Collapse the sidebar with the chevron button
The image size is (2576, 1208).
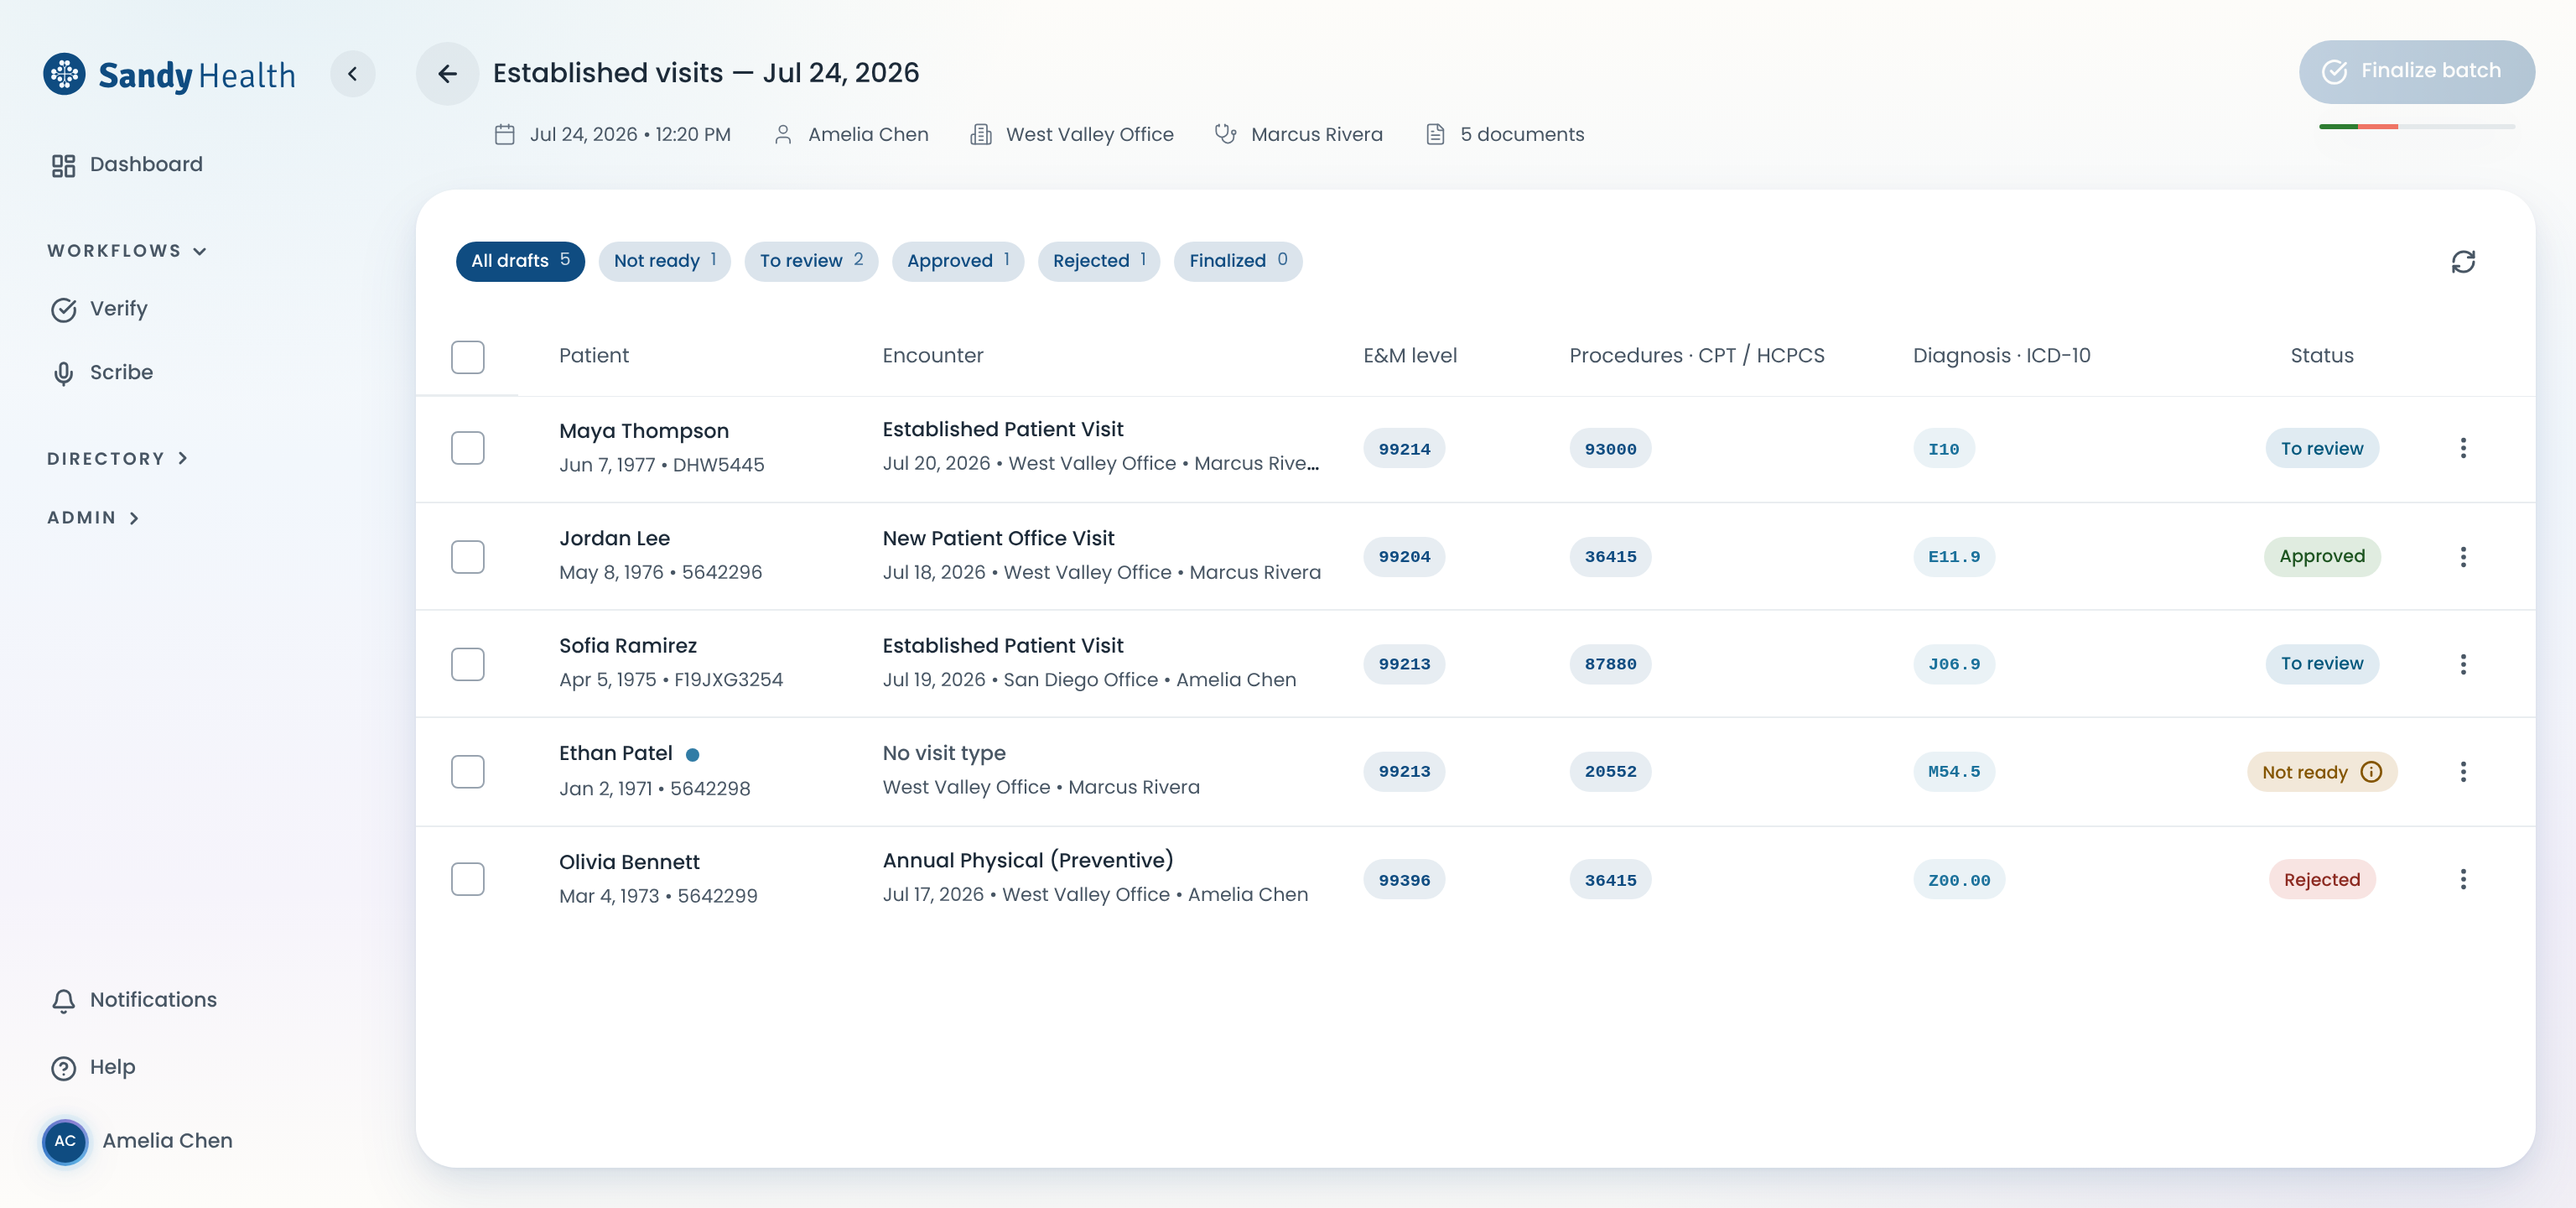tap(352, 74)
